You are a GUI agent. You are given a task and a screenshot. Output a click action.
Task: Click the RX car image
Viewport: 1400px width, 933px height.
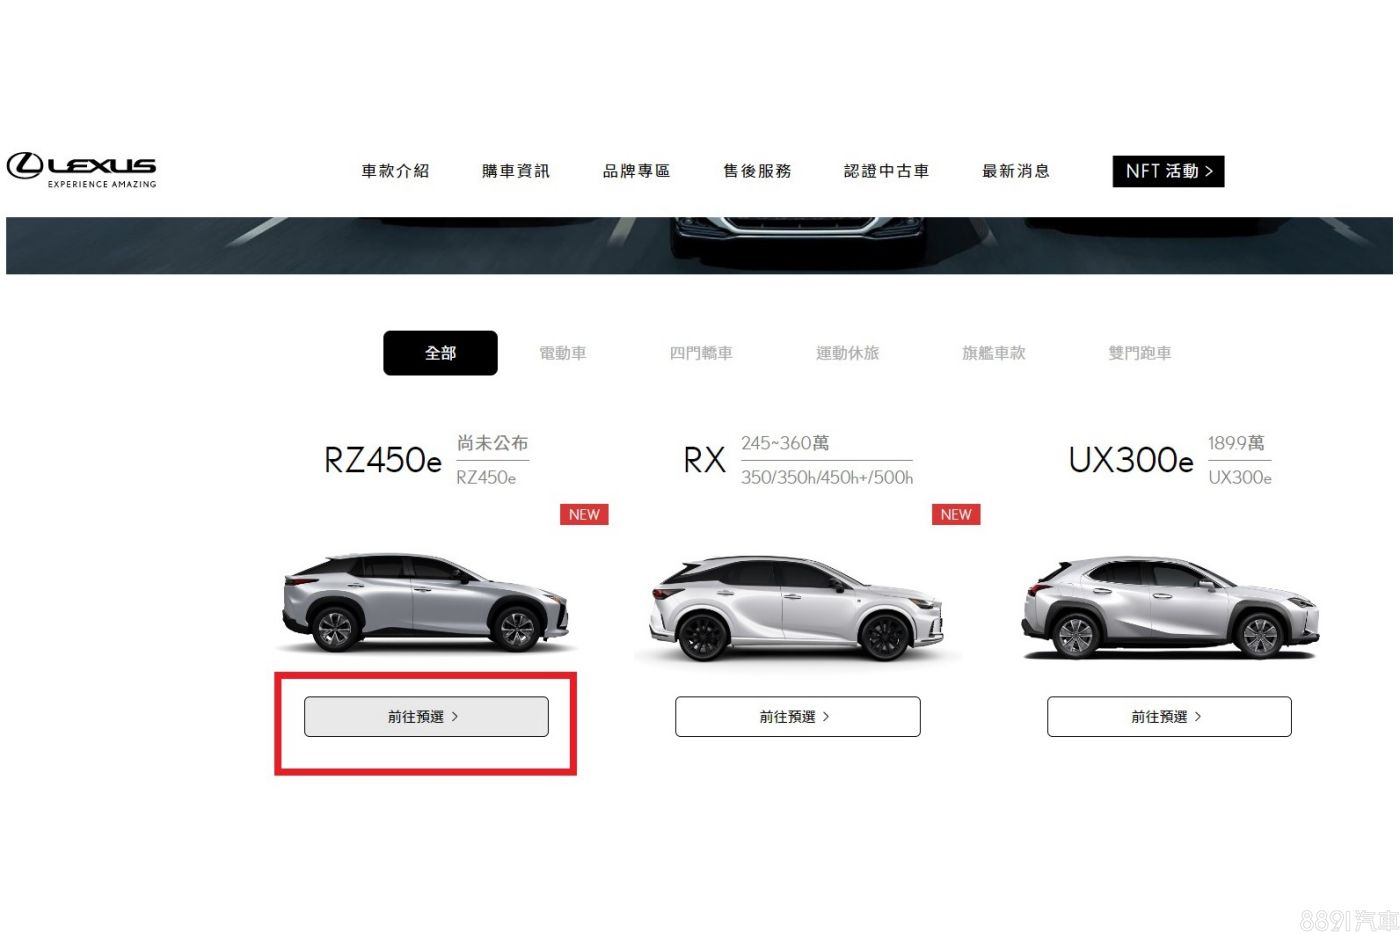point(796,608)
